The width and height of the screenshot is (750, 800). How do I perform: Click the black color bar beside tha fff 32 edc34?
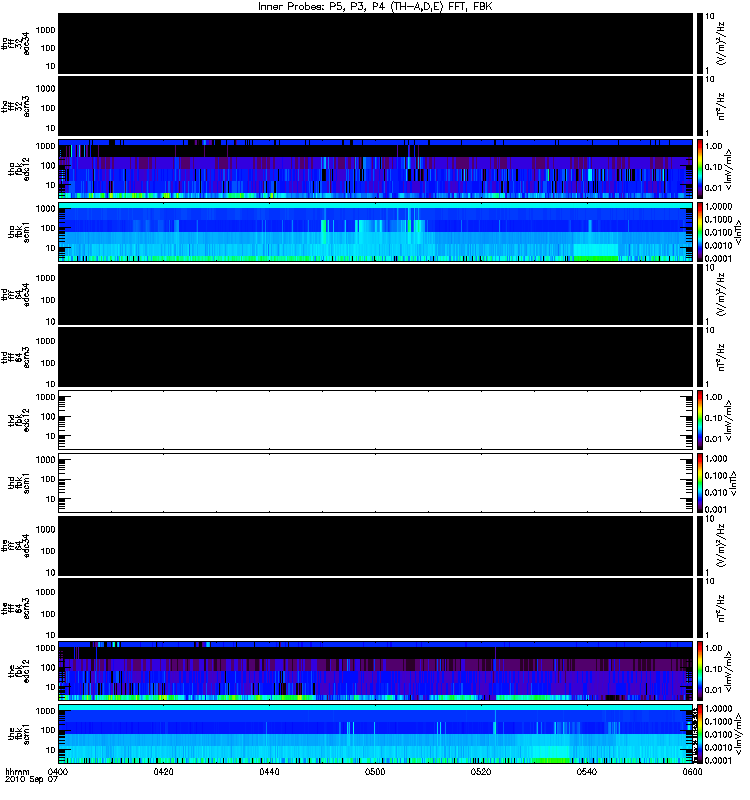pos(699,44)
